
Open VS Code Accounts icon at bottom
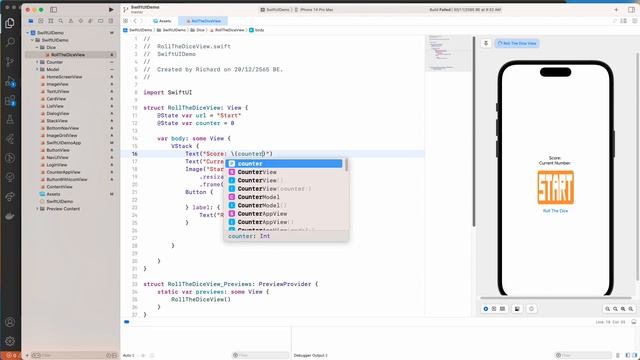click(x=10, y=322)
